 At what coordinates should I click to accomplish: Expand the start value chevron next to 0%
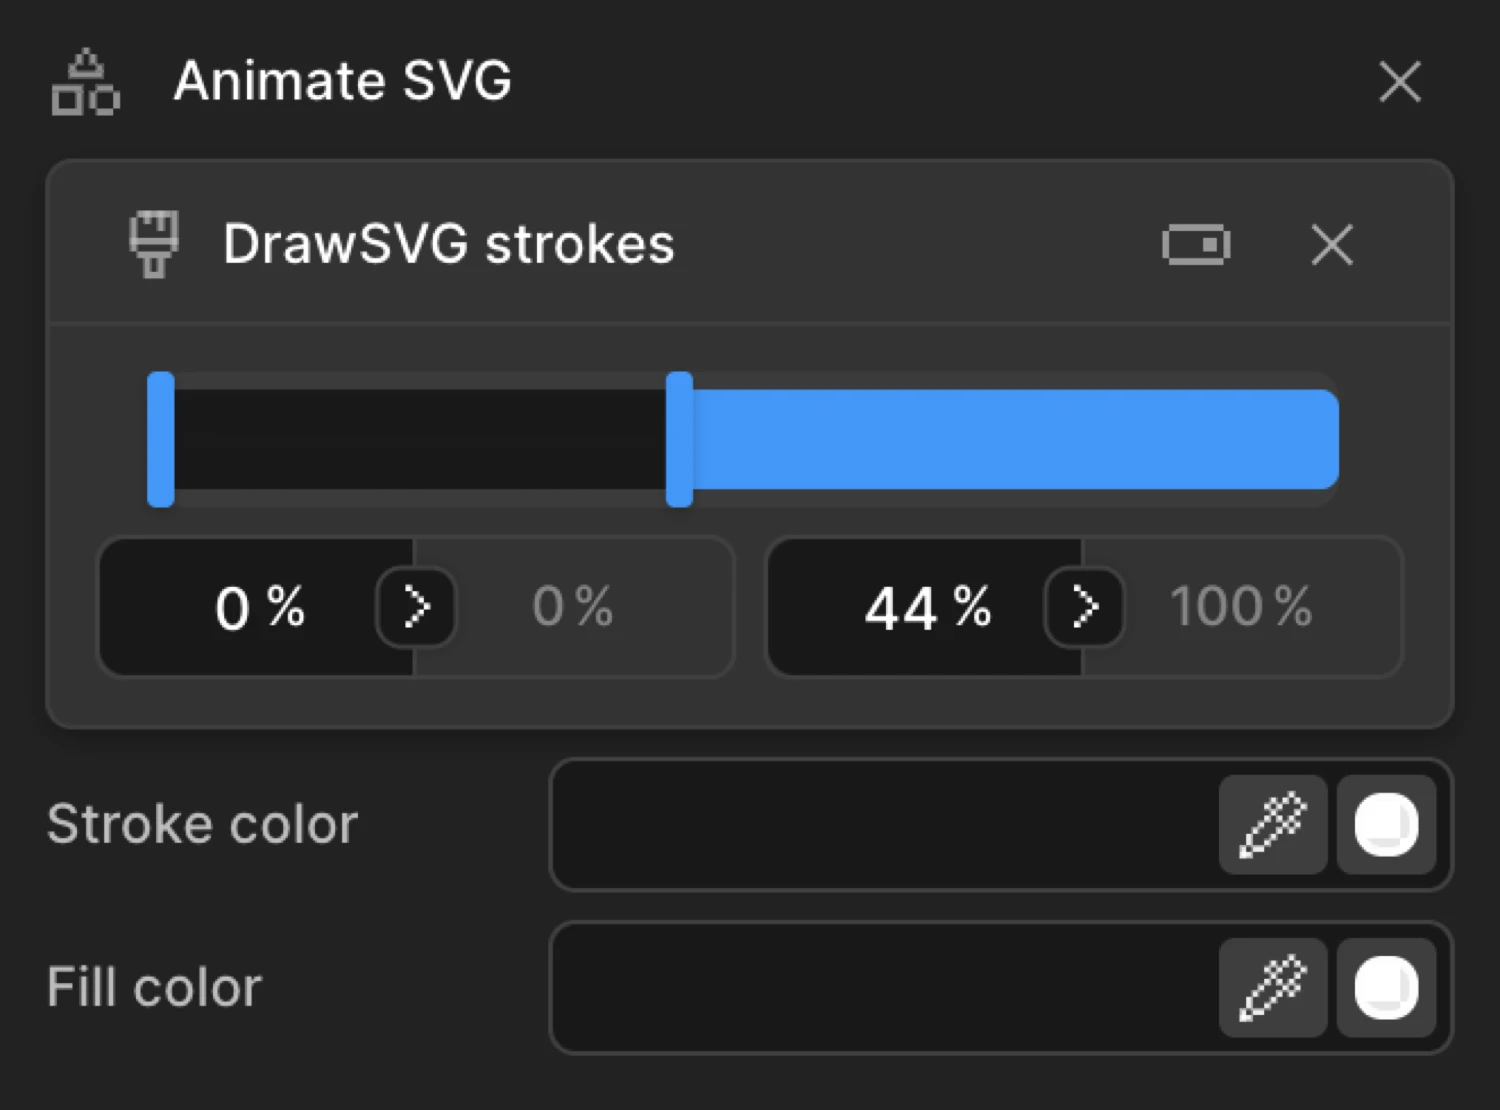tap(416, 606)
